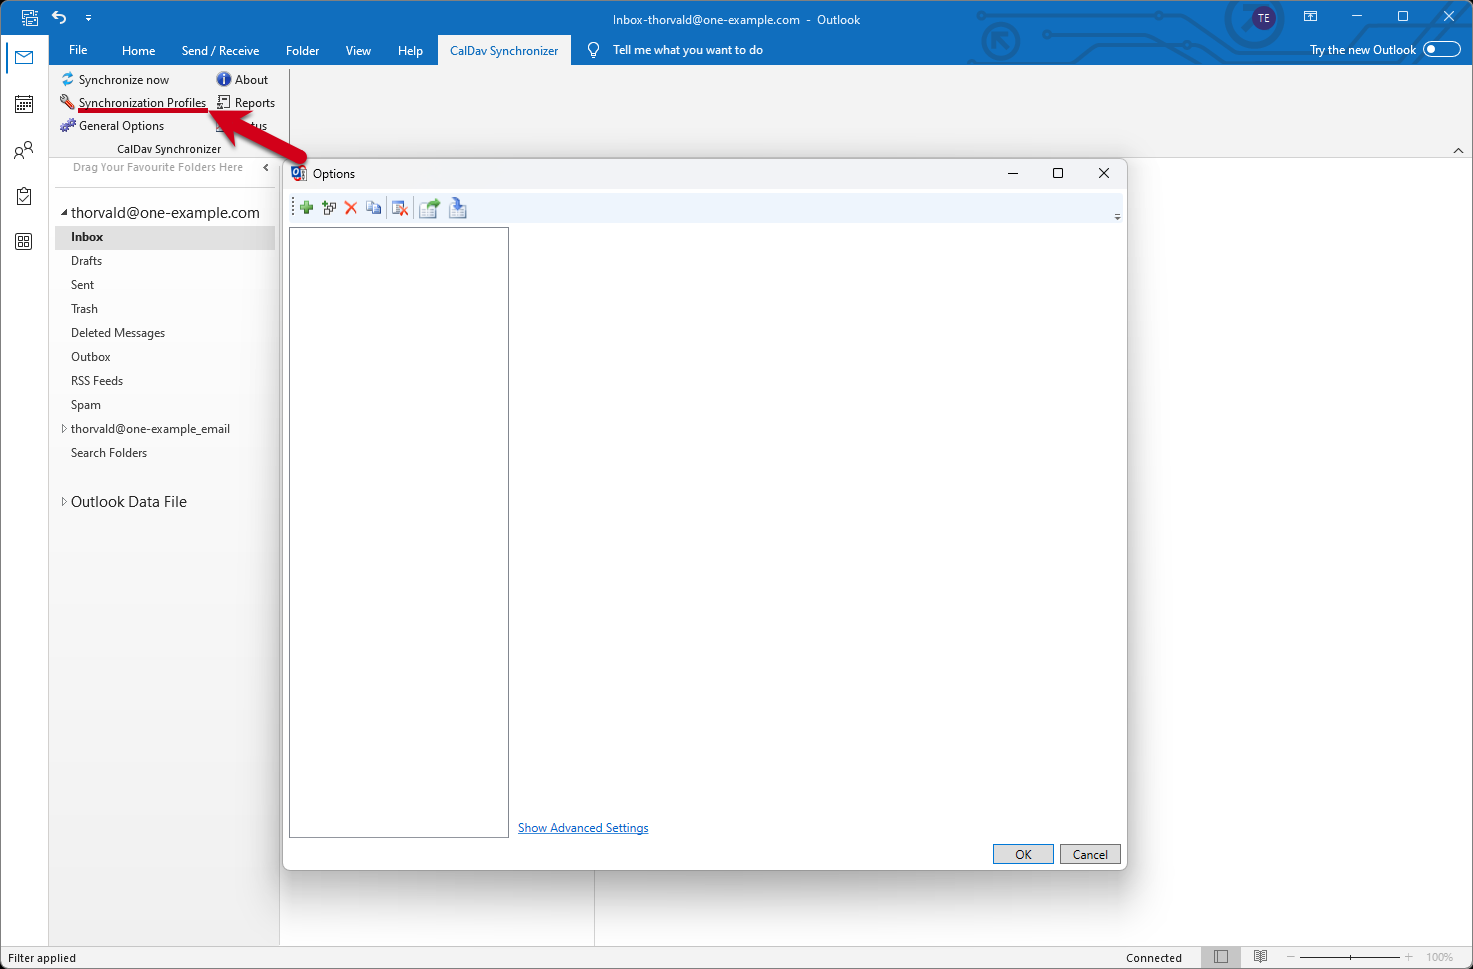Open the People contacts view

point(24,150)
